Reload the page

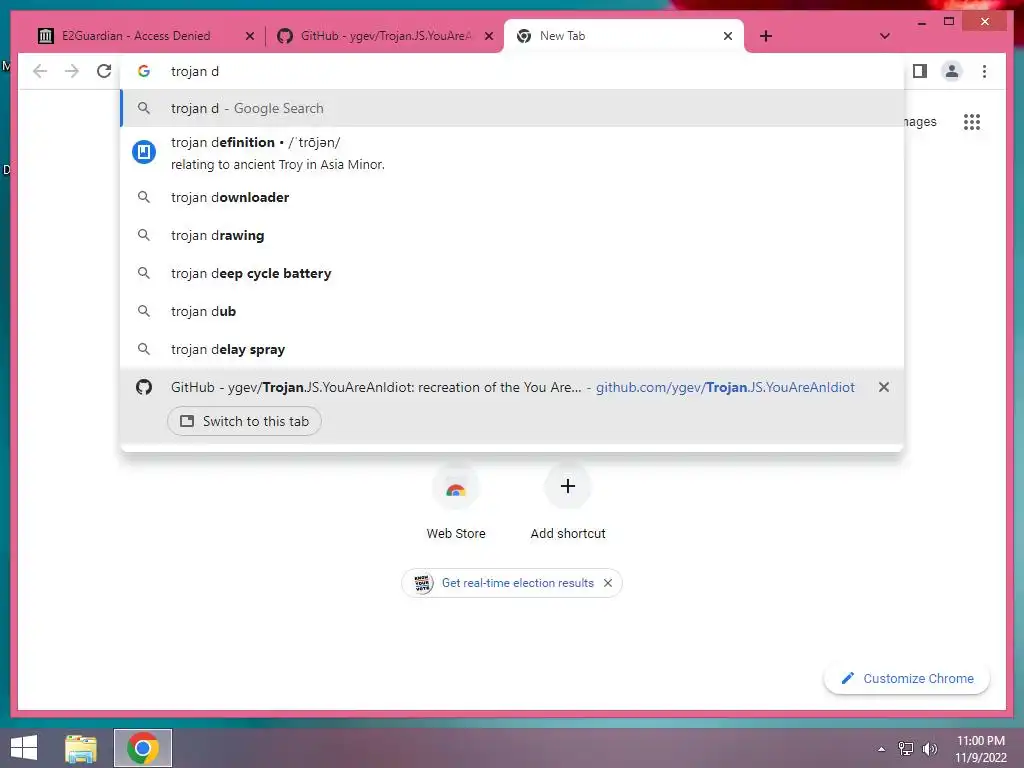(x=104, y=71)
